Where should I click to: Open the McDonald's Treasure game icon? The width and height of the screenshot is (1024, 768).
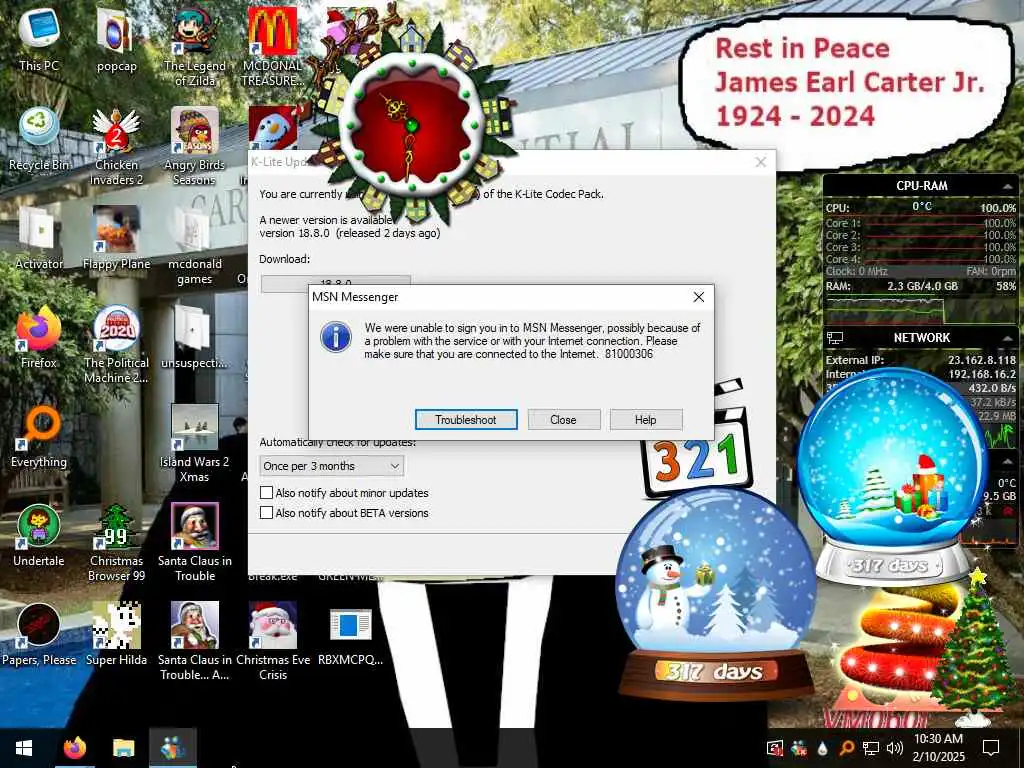272,47
